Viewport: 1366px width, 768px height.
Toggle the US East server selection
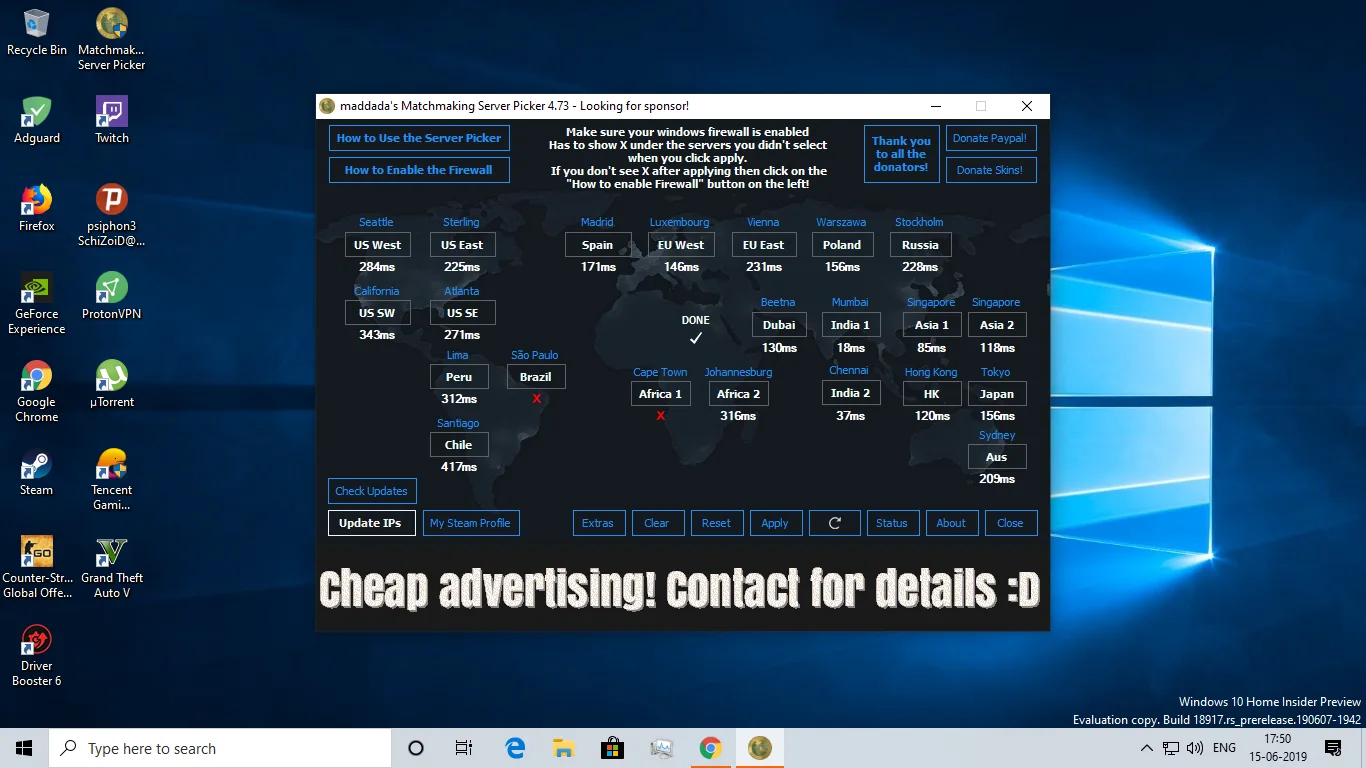[x=462, y=244]
